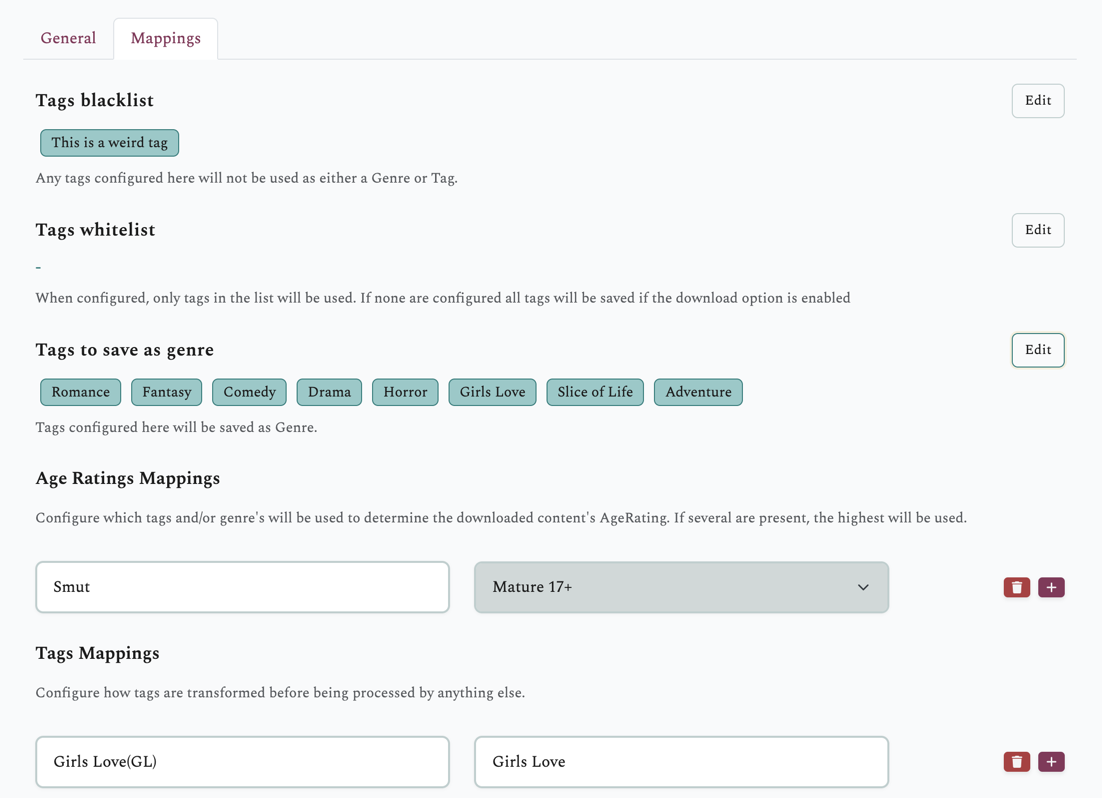1102x798 pixels.
Task: Switch to the General tab
Action: pos(67,38)
